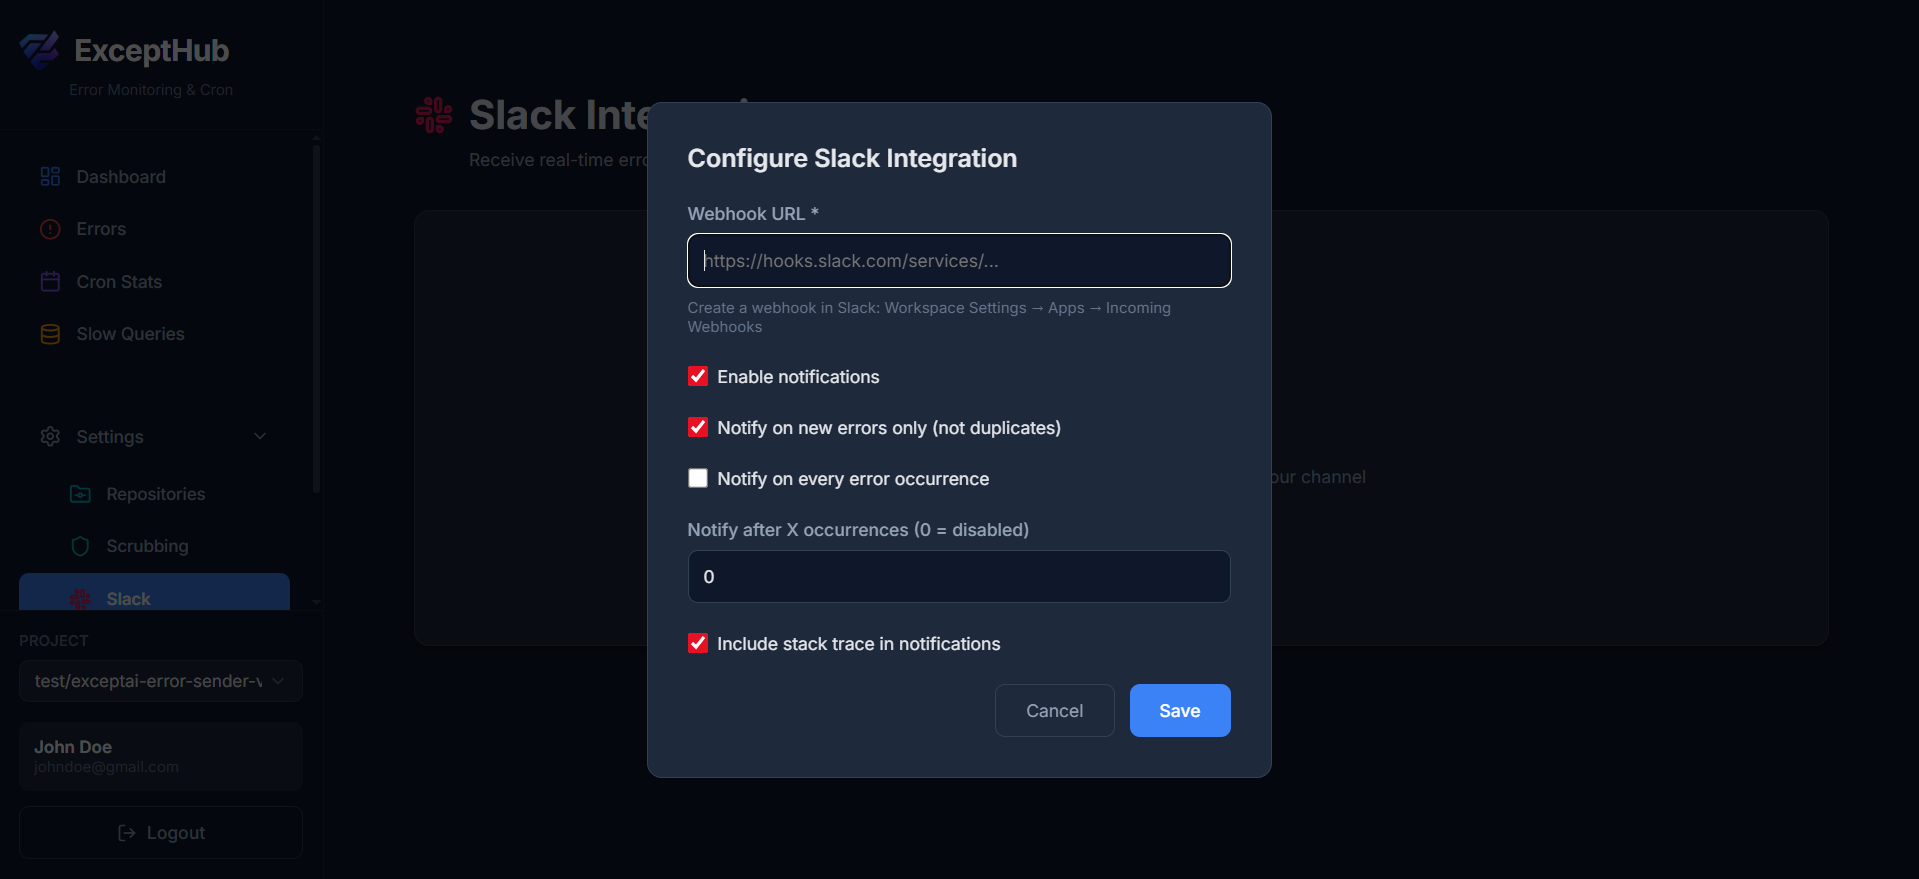Click the webhook creation hint text
This screenshot has width=1919, height=879.
click(x=929, y=317)
